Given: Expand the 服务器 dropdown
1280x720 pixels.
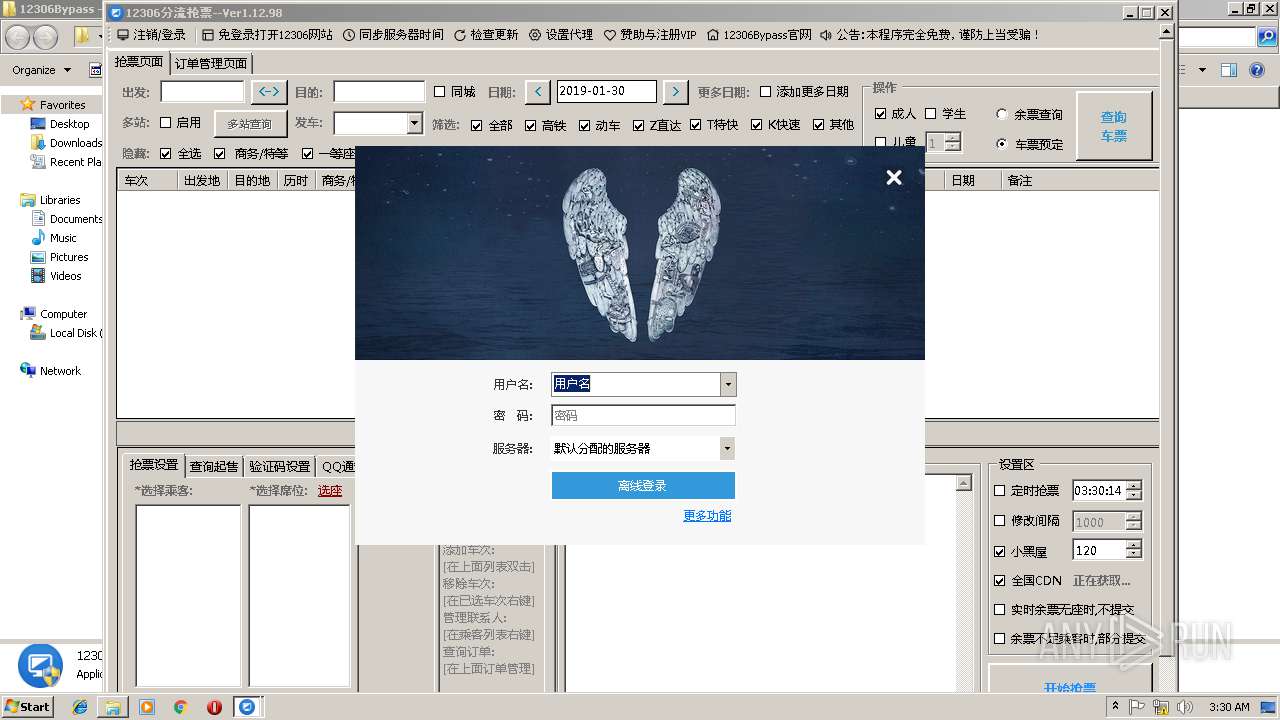Looking at the screenshot, I should 727,449.
